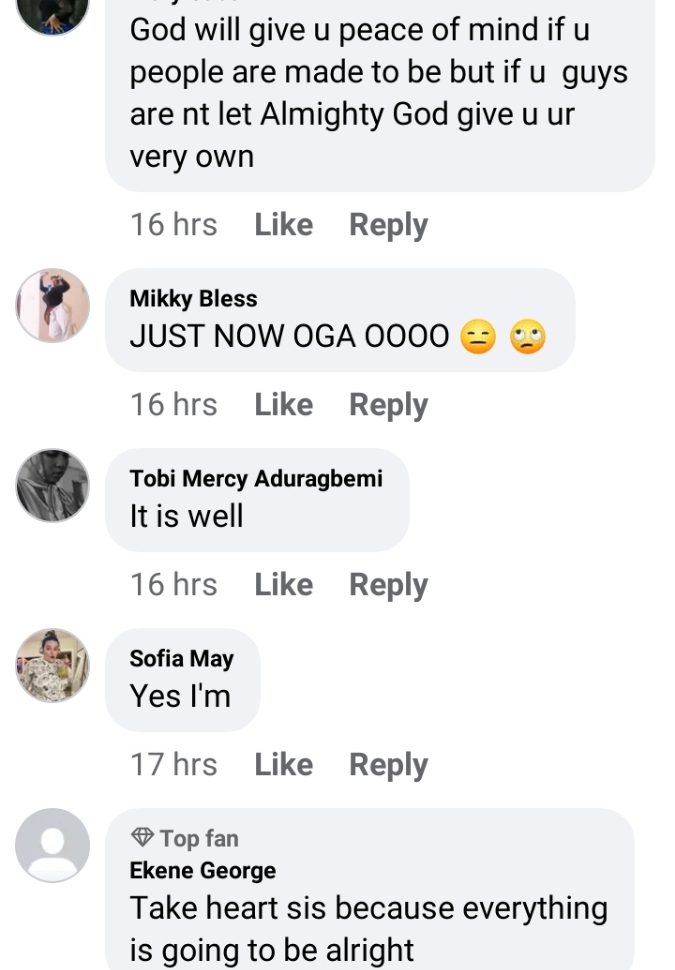Tap Ekene George's default avatar icon
Image resolution: width=675 pixels, height=970 pixels.
(x=52, y=845)
